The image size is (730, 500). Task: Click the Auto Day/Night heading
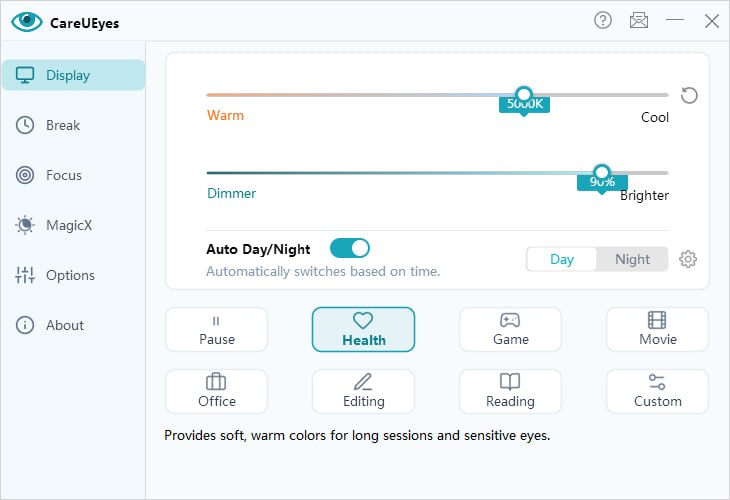click(x=258, y=249)
